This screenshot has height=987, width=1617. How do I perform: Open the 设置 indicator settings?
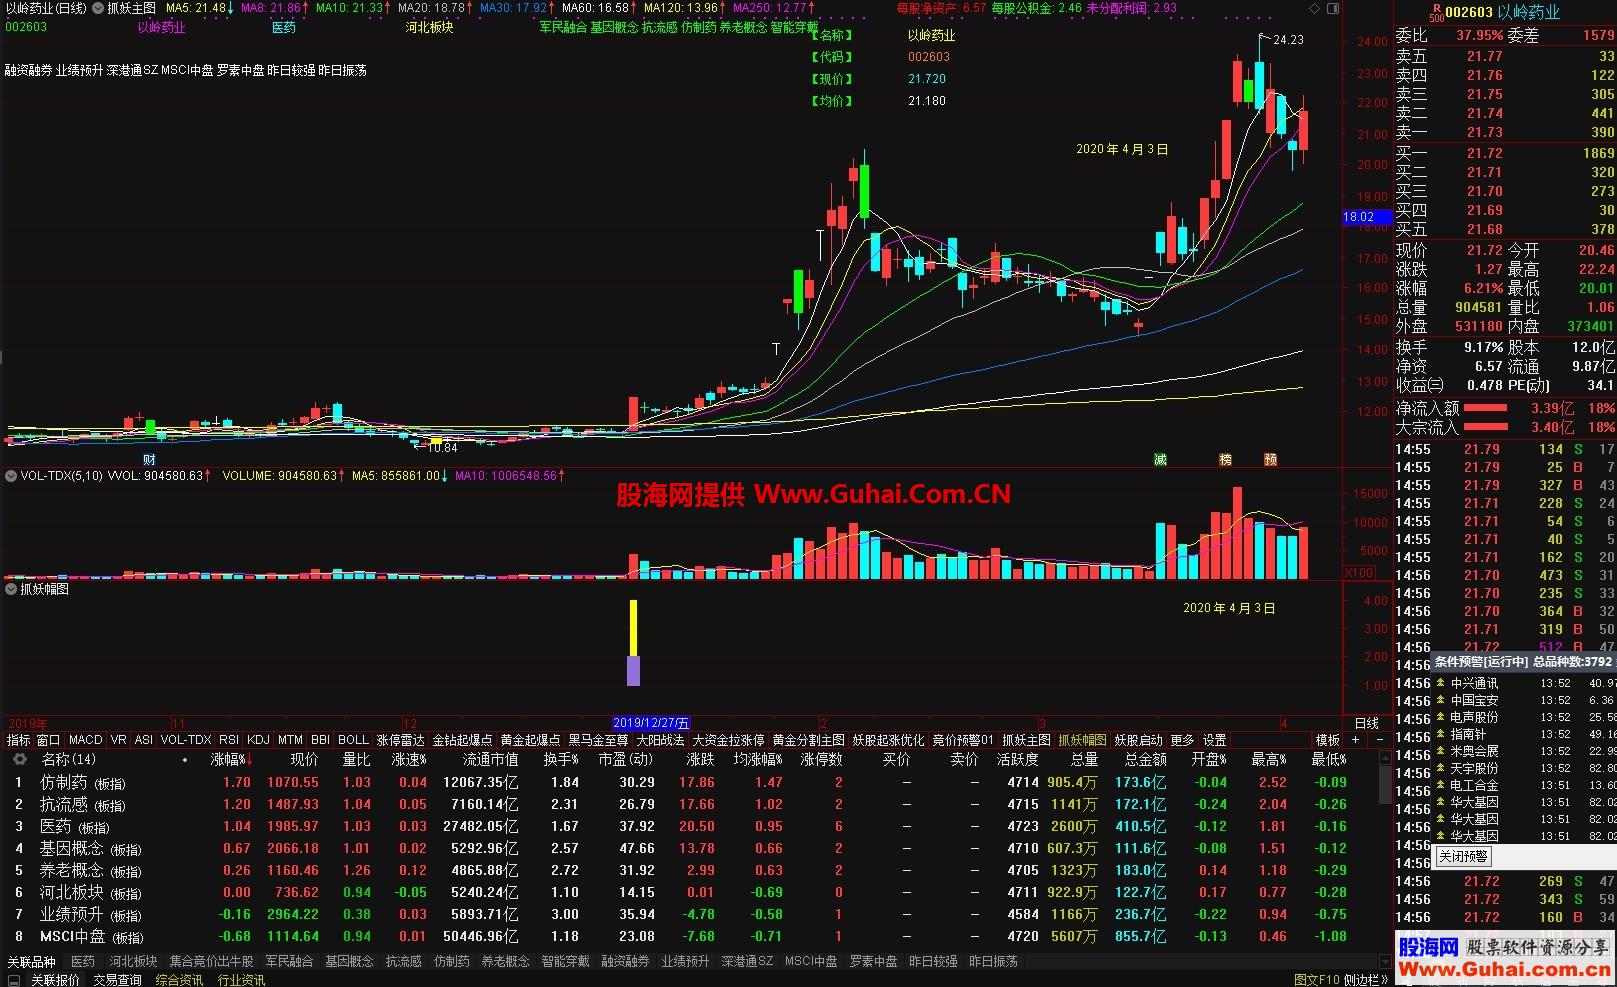[1214, 740]
